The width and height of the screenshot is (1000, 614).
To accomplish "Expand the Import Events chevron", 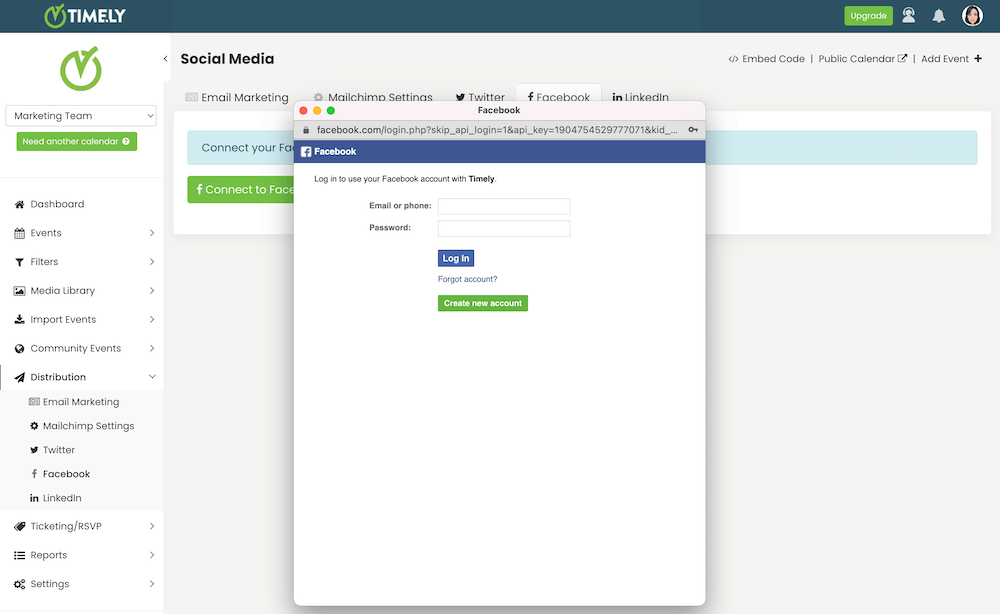I will click(152, 319).
